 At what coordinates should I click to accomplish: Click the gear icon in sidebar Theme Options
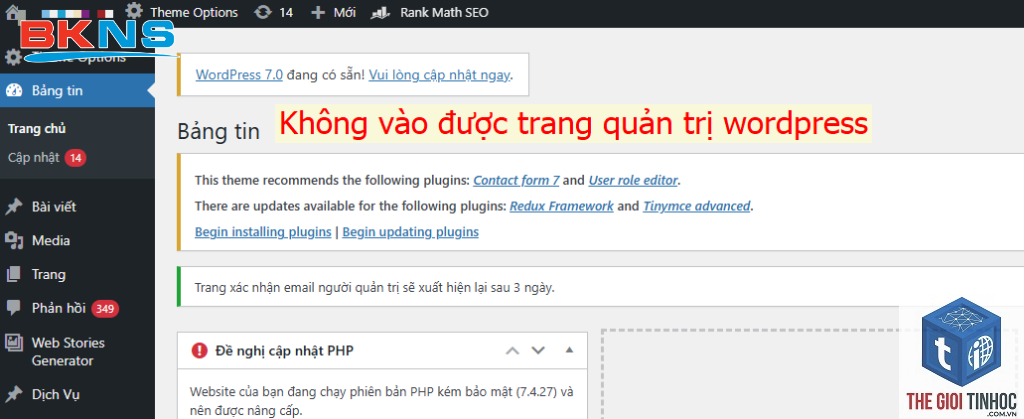click(x=12, y=57)
